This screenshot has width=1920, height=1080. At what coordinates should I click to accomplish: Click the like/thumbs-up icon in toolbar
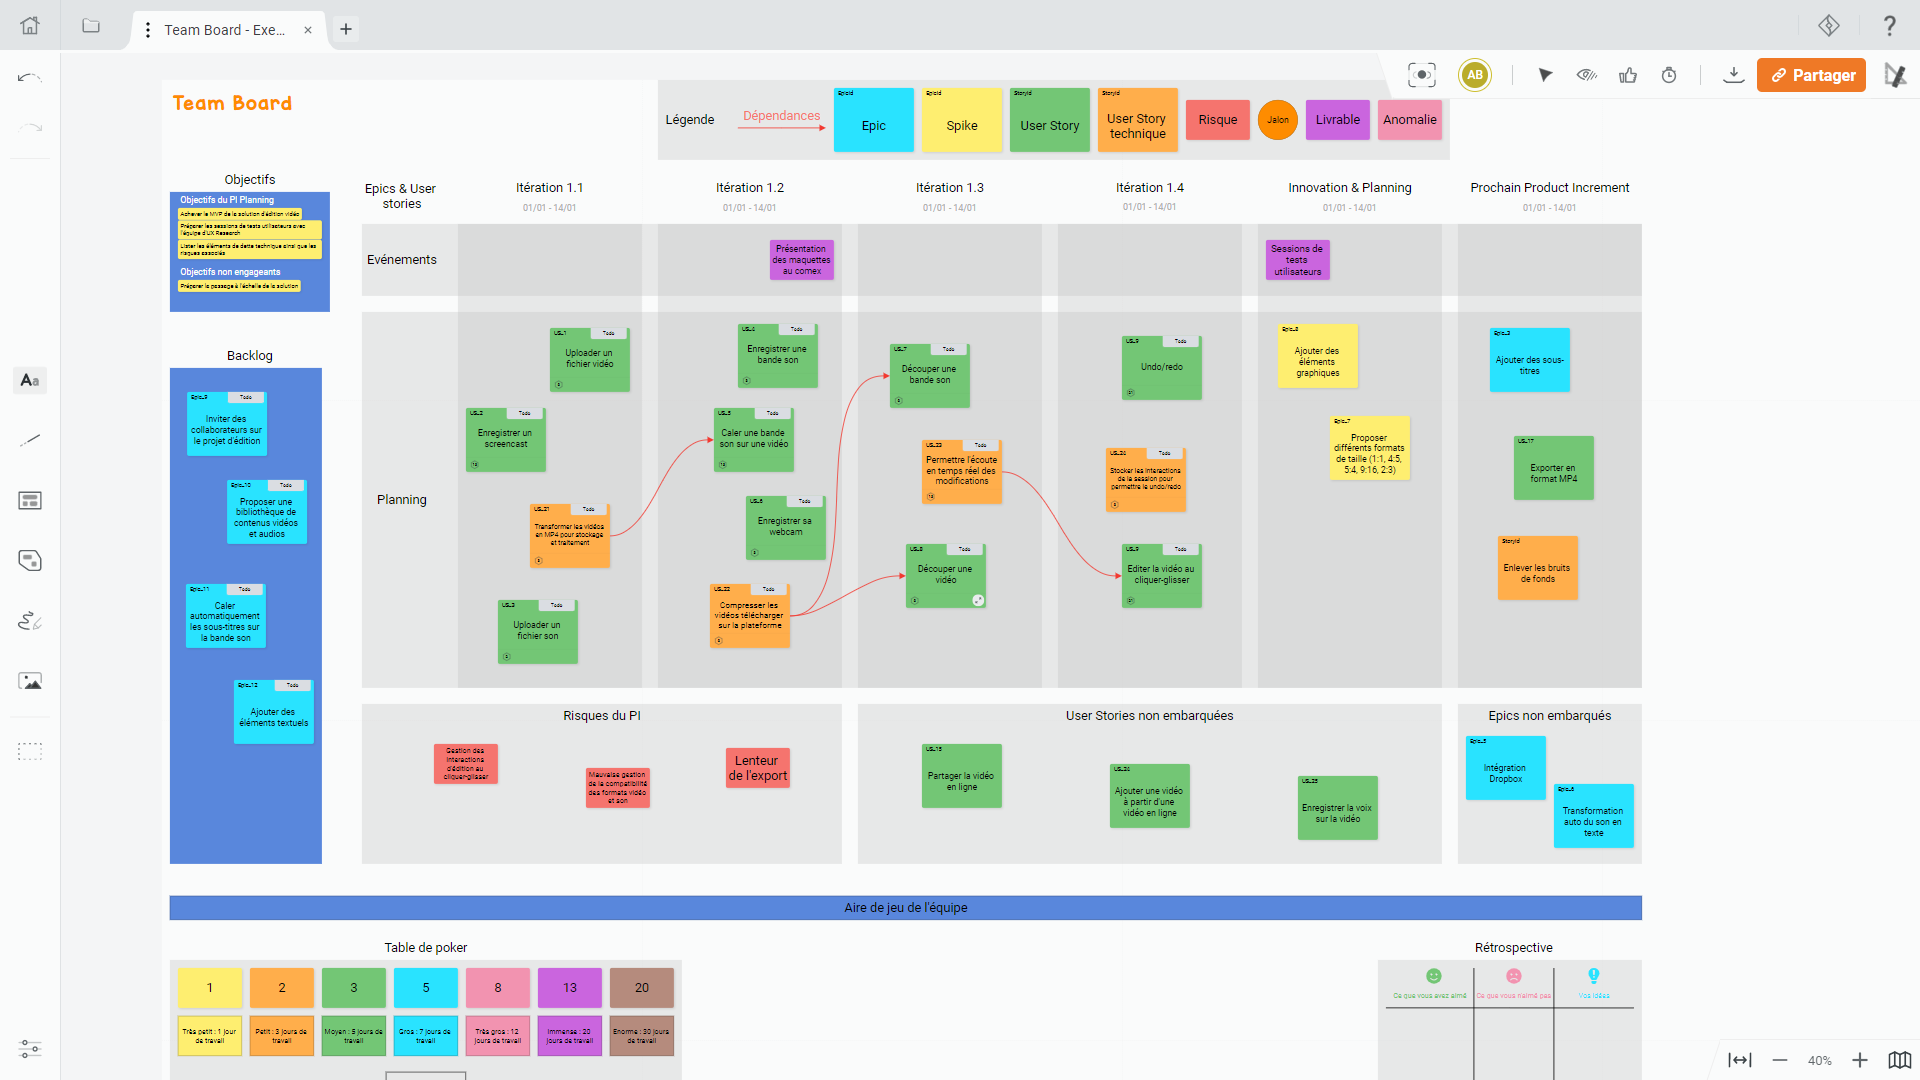pyautogui.click(x=1629, y=75)
